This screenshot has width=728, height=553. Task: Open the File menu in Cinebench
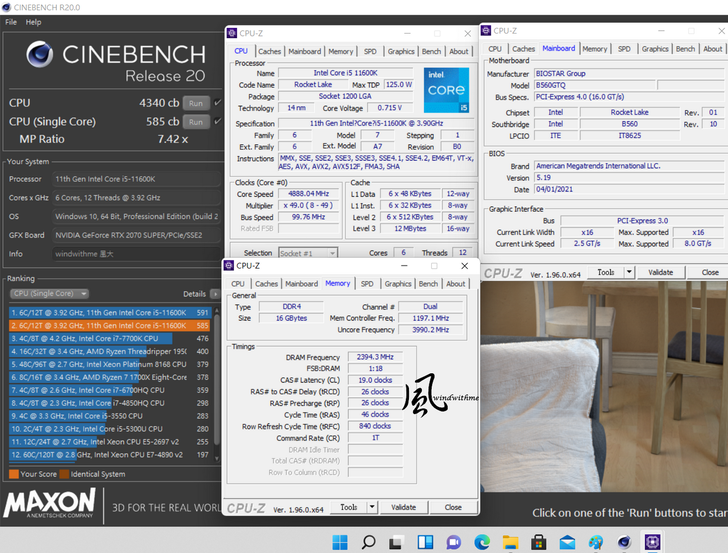click(x=10, y=21)
